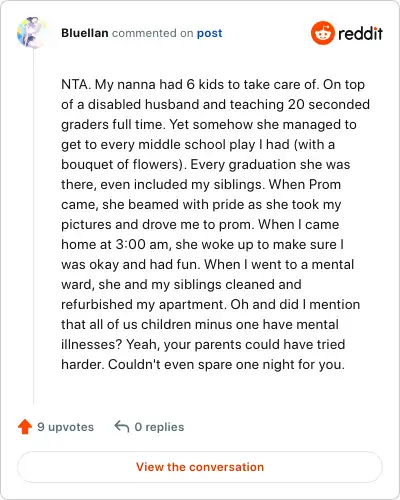This screenshot has height=500, width=400.
Task: Click the text 'bouquet of flowers' in the comment
Action: click(121, 164)
